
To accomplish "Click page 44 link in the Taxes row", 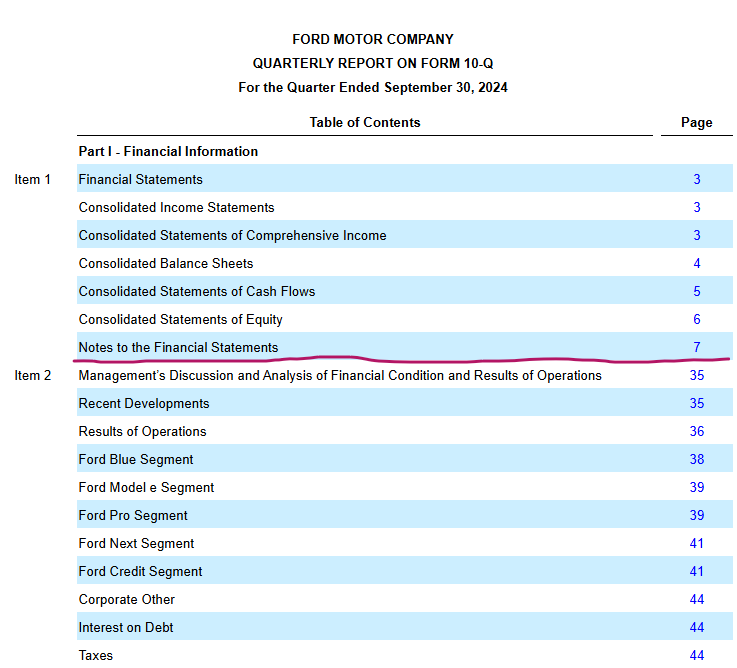I will click(697, 655).
